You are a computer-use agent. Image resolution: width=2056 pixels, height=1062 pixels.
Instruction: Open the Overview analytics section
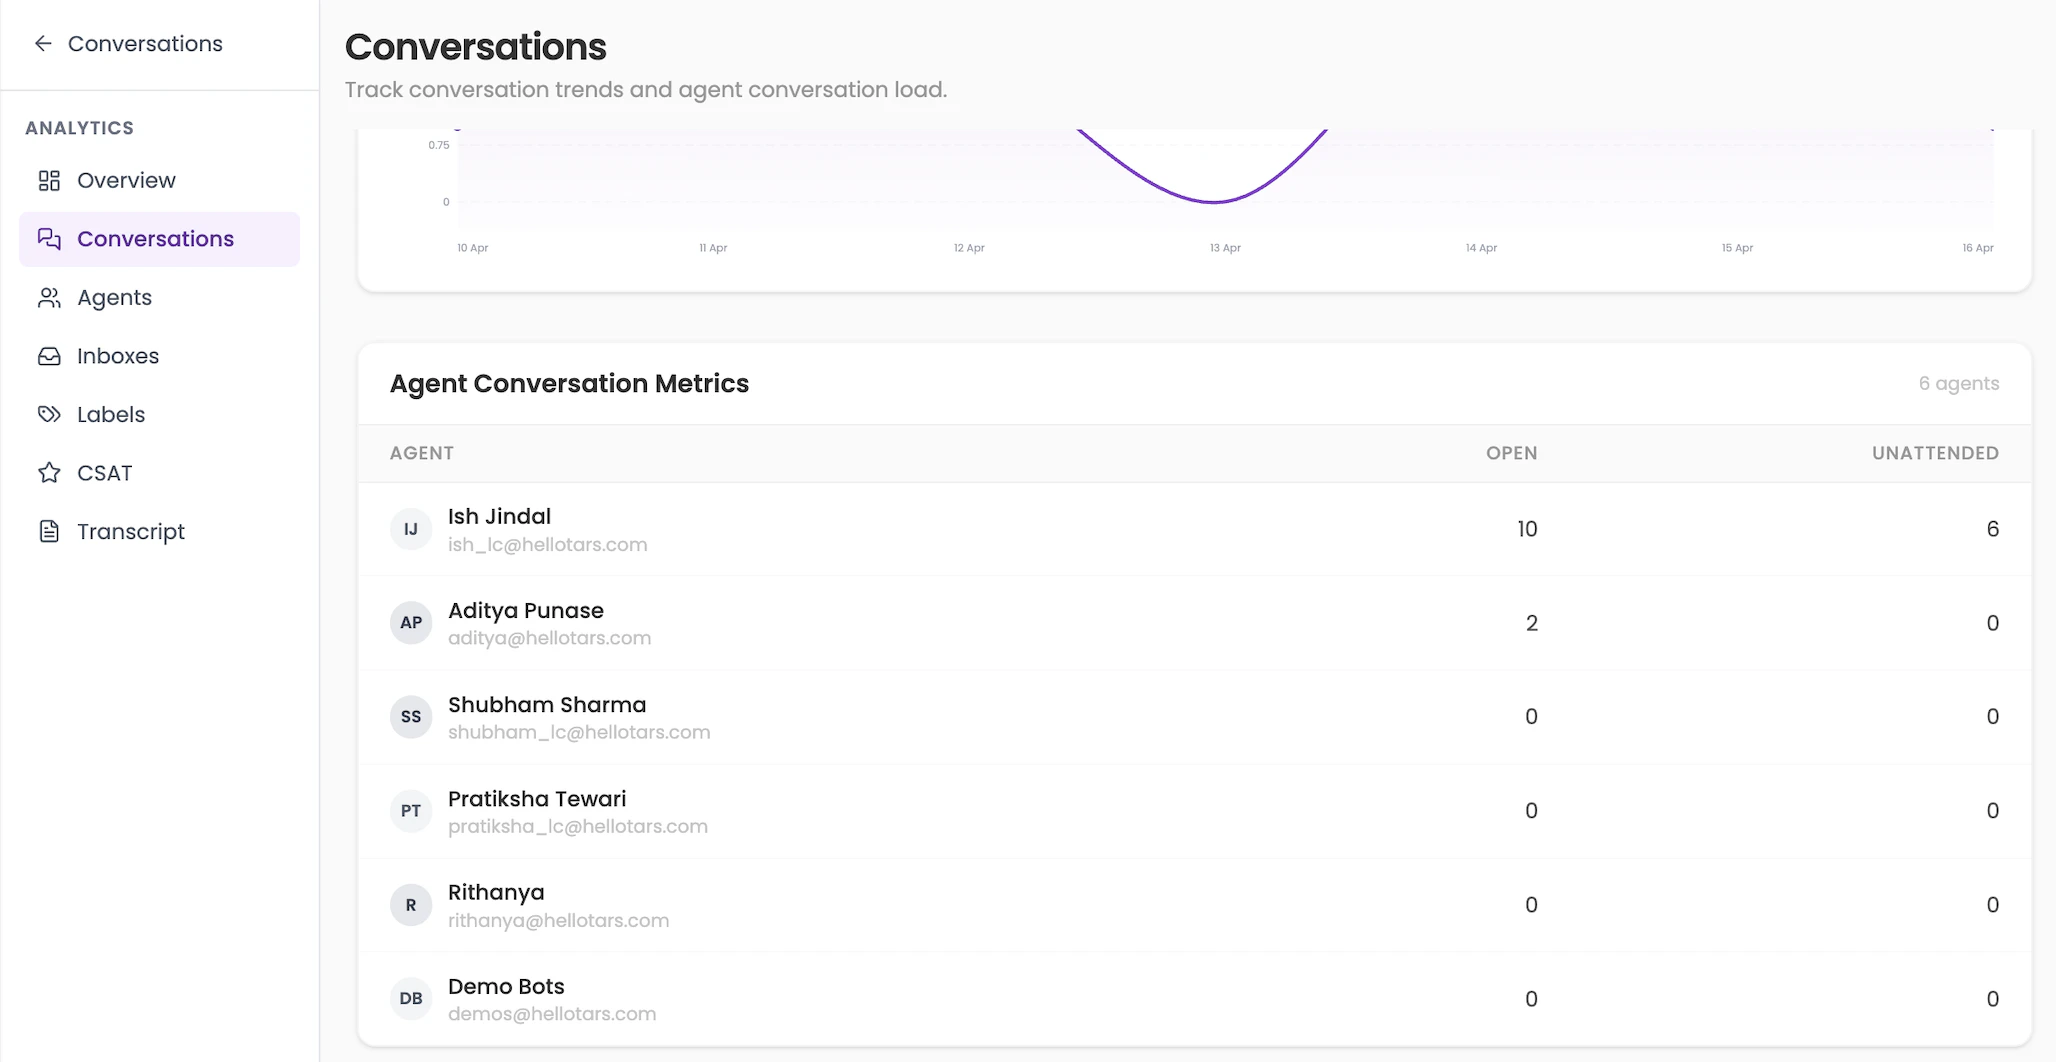(125, 180)
